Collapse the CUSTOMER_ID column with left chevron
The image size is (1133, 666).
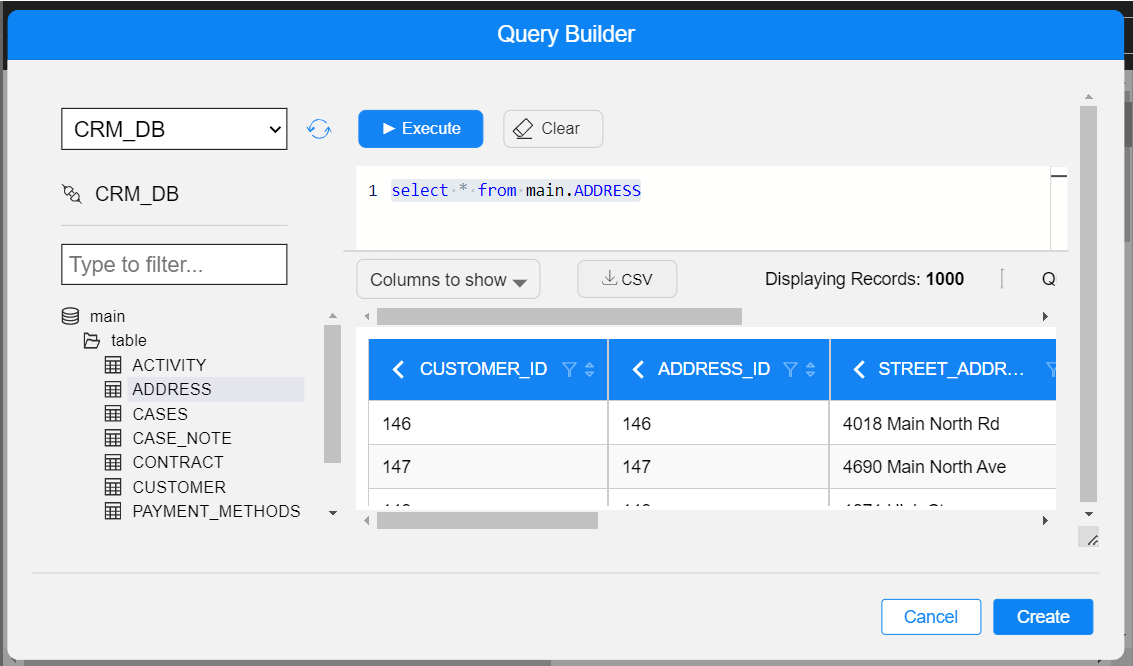point(398,370)
